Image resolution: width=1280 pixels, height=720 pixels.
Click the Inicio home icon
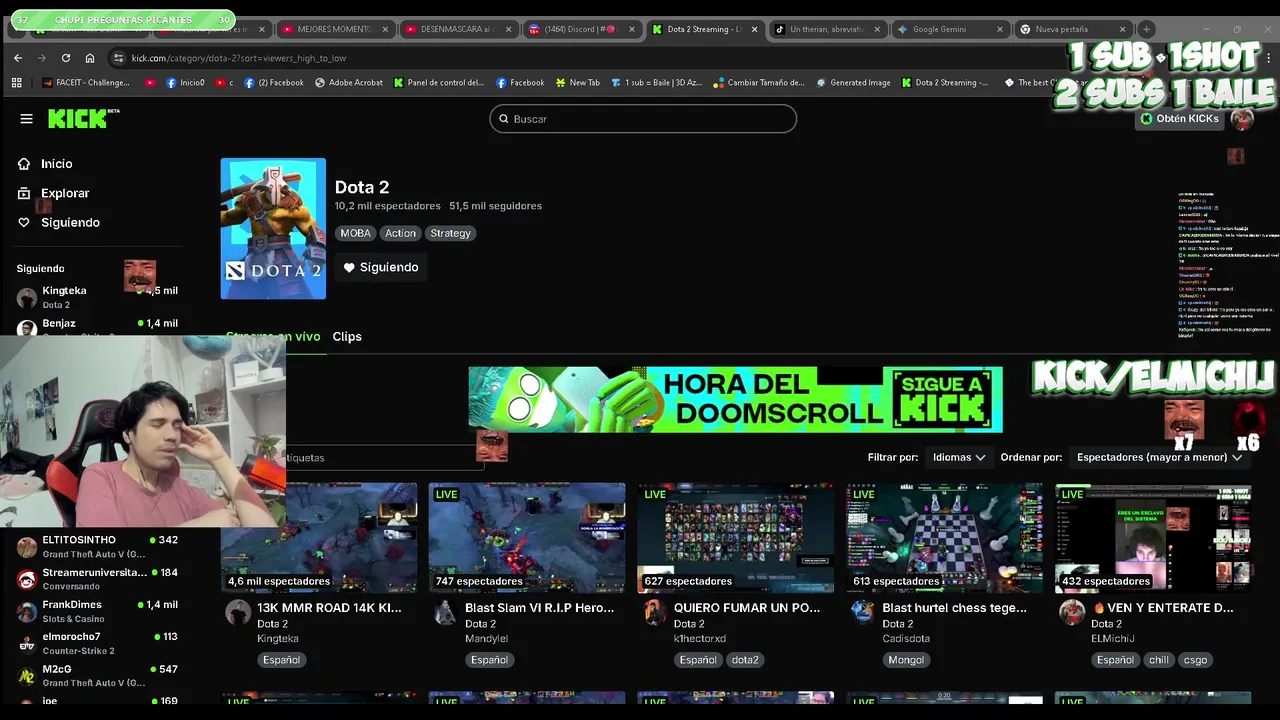coord(24,164)
